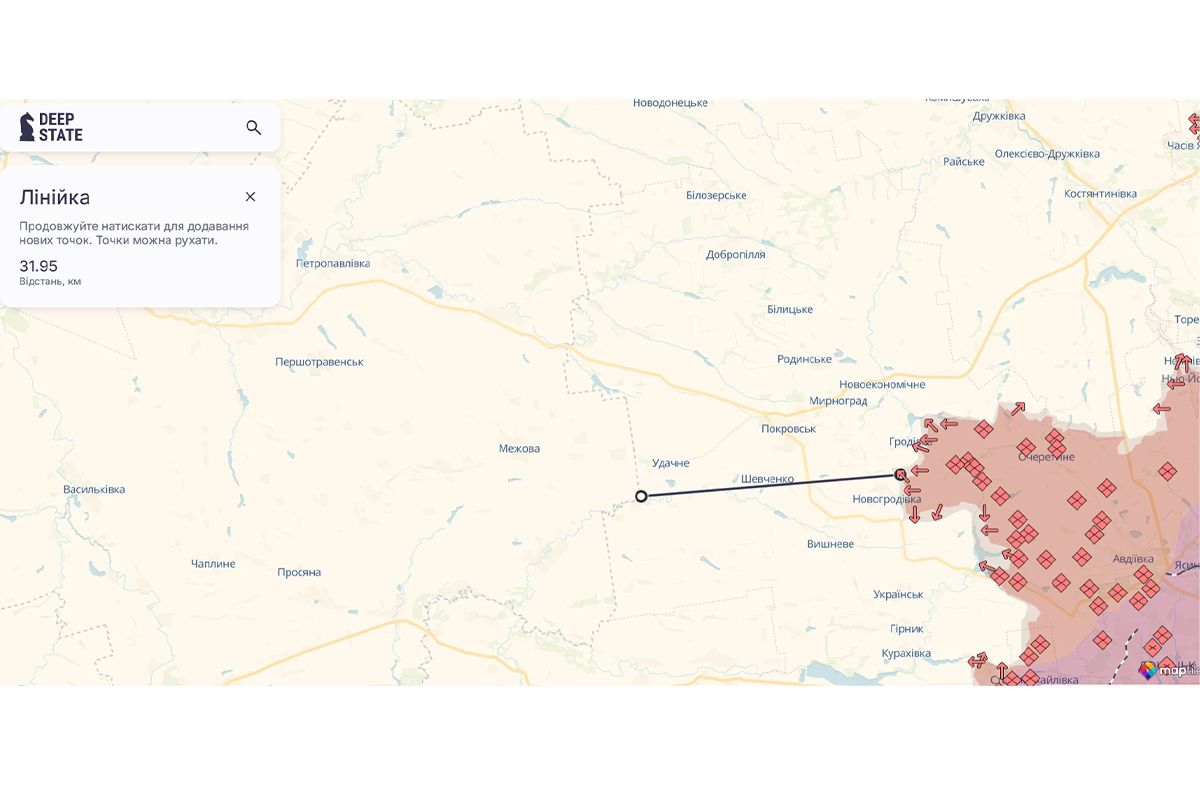The width and height of the screenshot is (1200, 800).
Task: Click the Мирноград town label
Action: (x=838, y=401)
